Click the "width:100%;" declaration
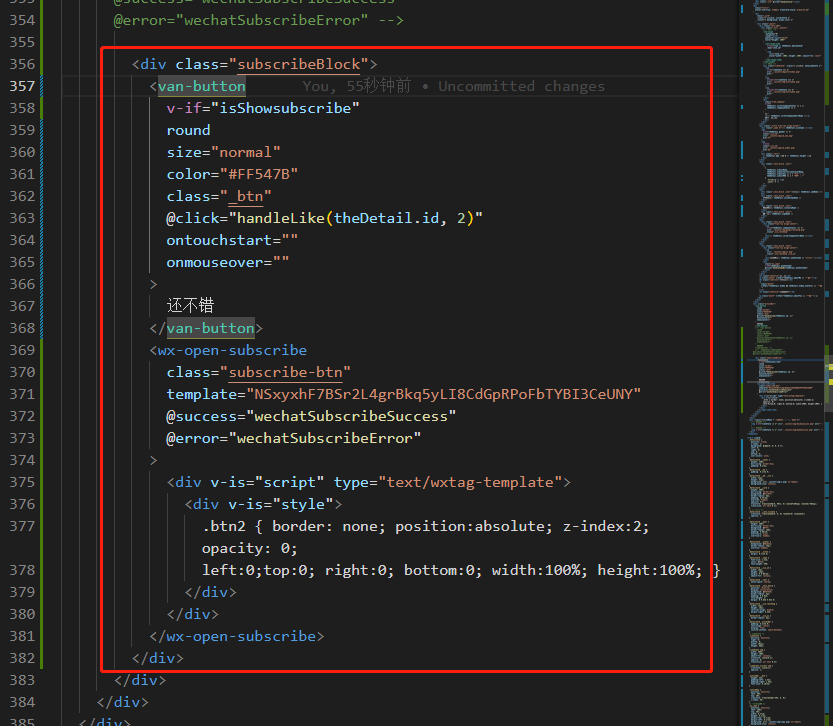Screen dimensions: 833x726 click(540, 570)
